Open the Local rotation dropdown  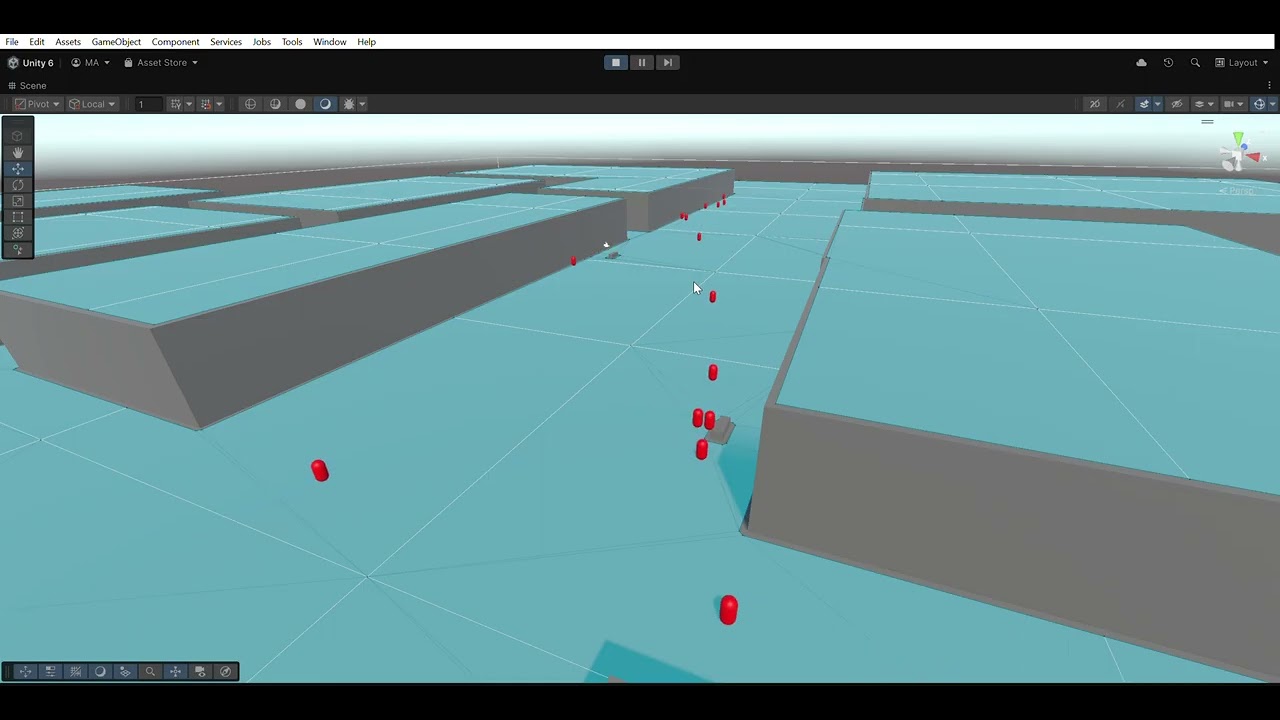(92, 104)
